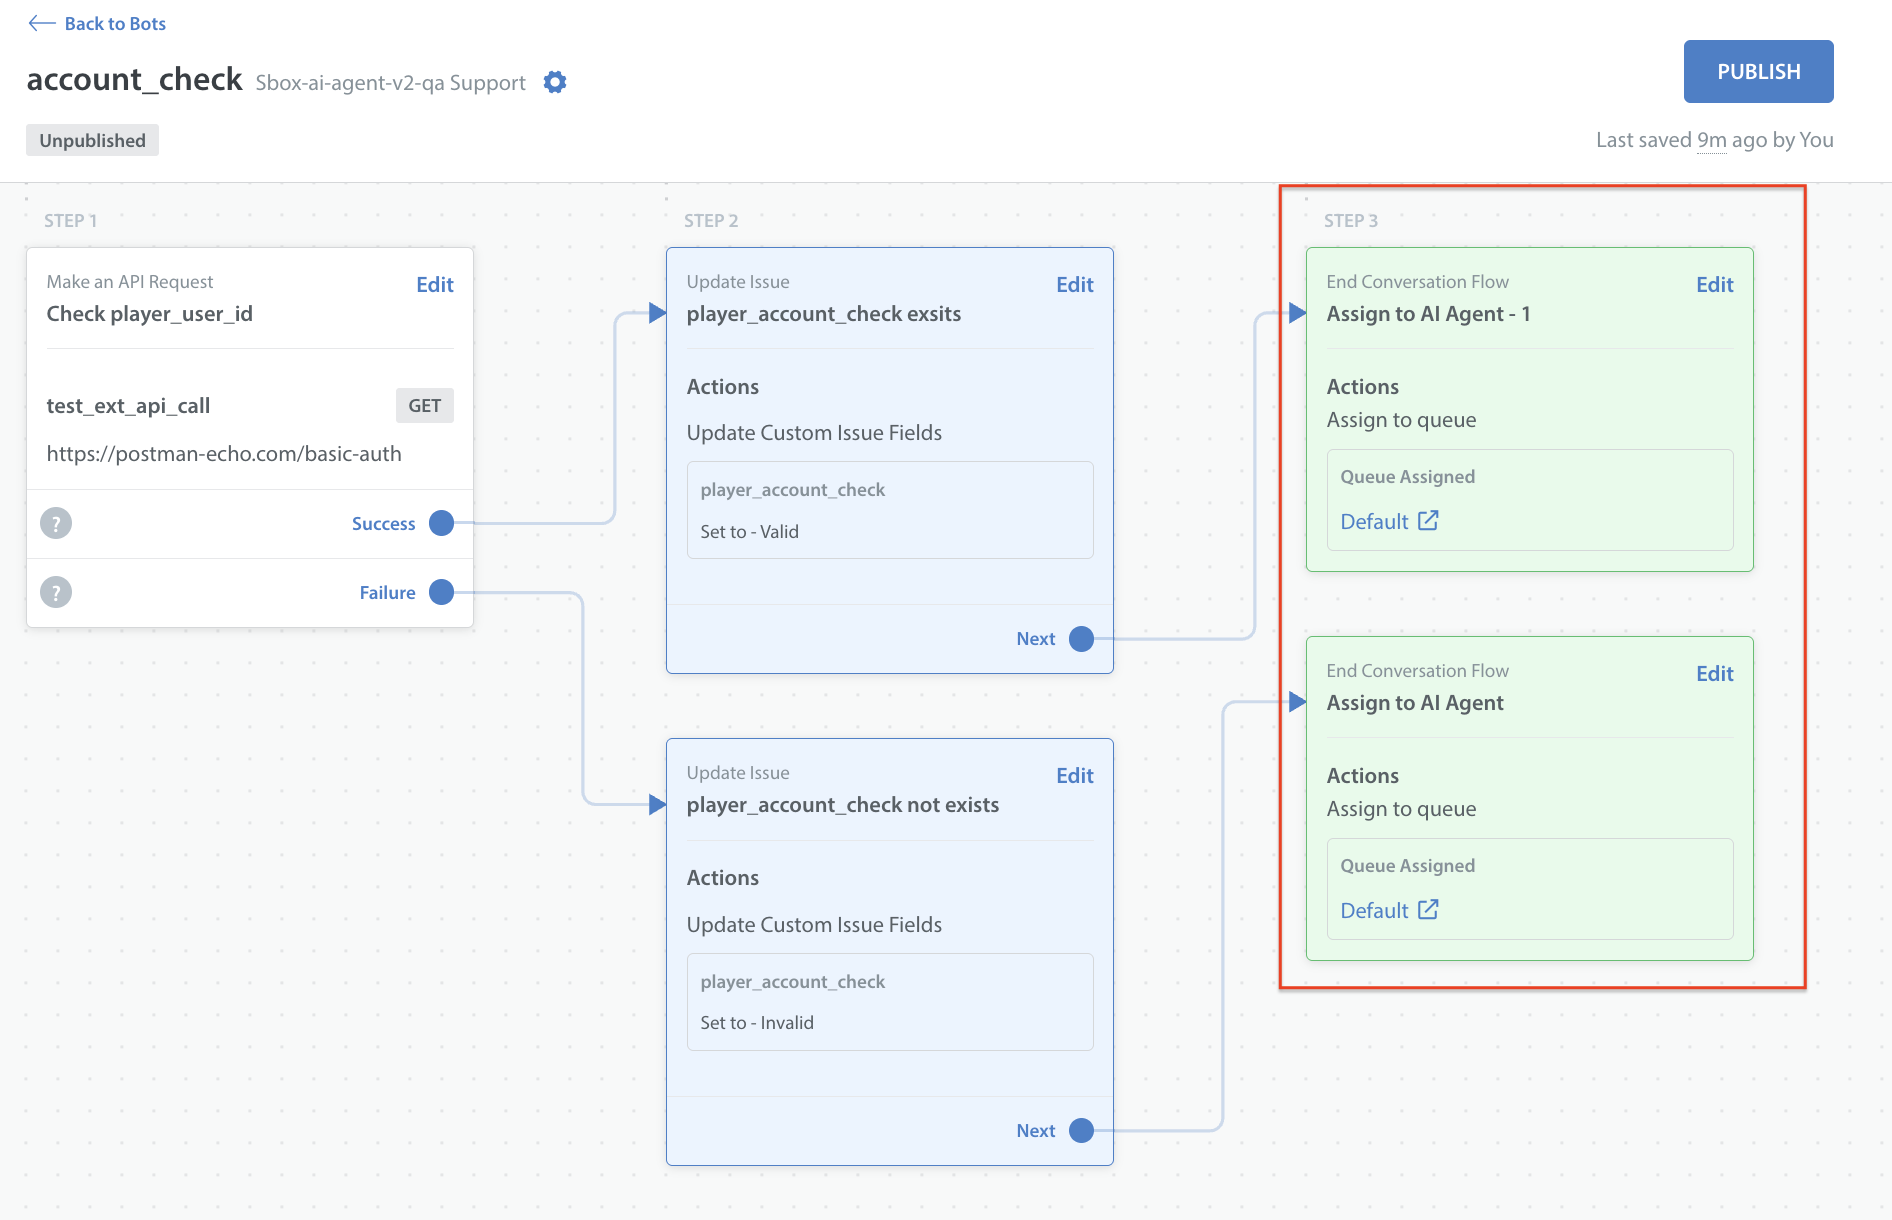Click the help icon beside Success
The image size is (1892, 1220).
tap(56, 523)
